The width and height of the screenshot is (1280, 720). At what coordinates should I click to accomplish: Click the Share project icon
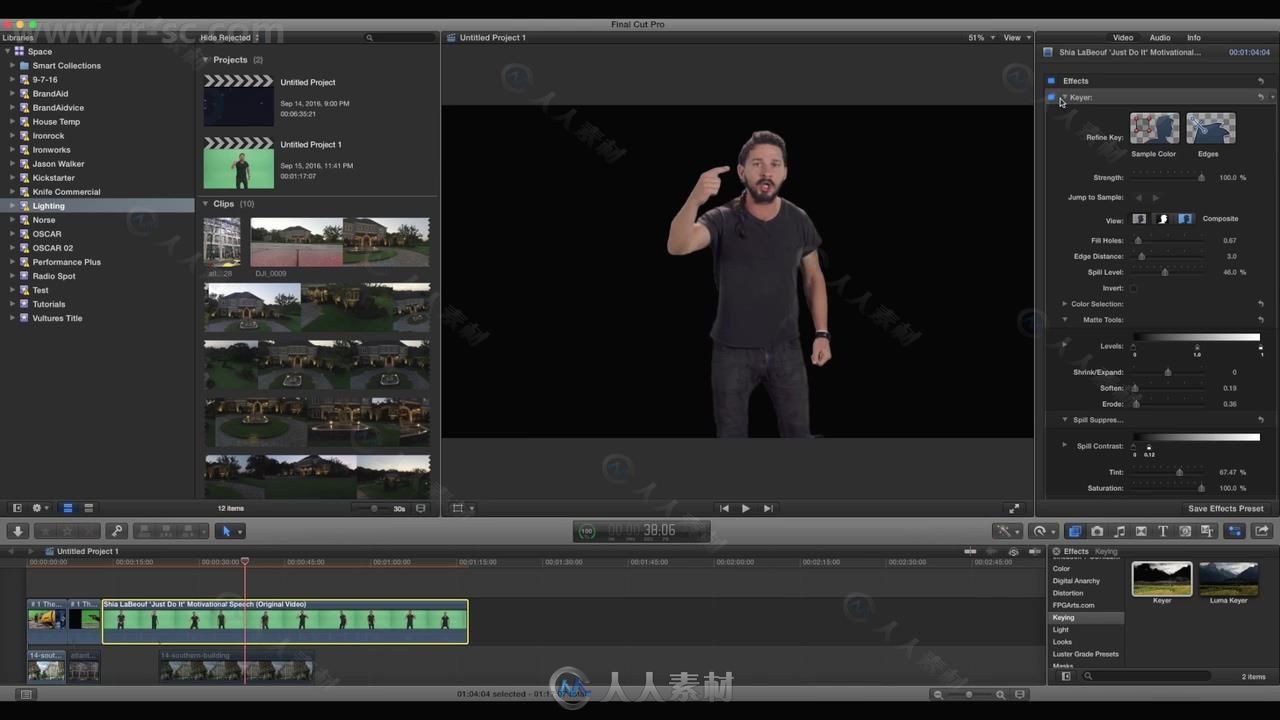[x=1262, y=531]
